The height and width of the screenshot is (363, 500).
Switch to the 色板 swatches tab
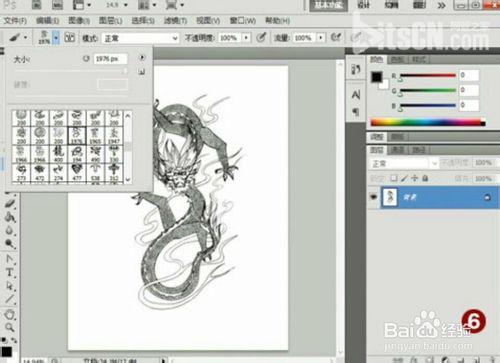398,60
